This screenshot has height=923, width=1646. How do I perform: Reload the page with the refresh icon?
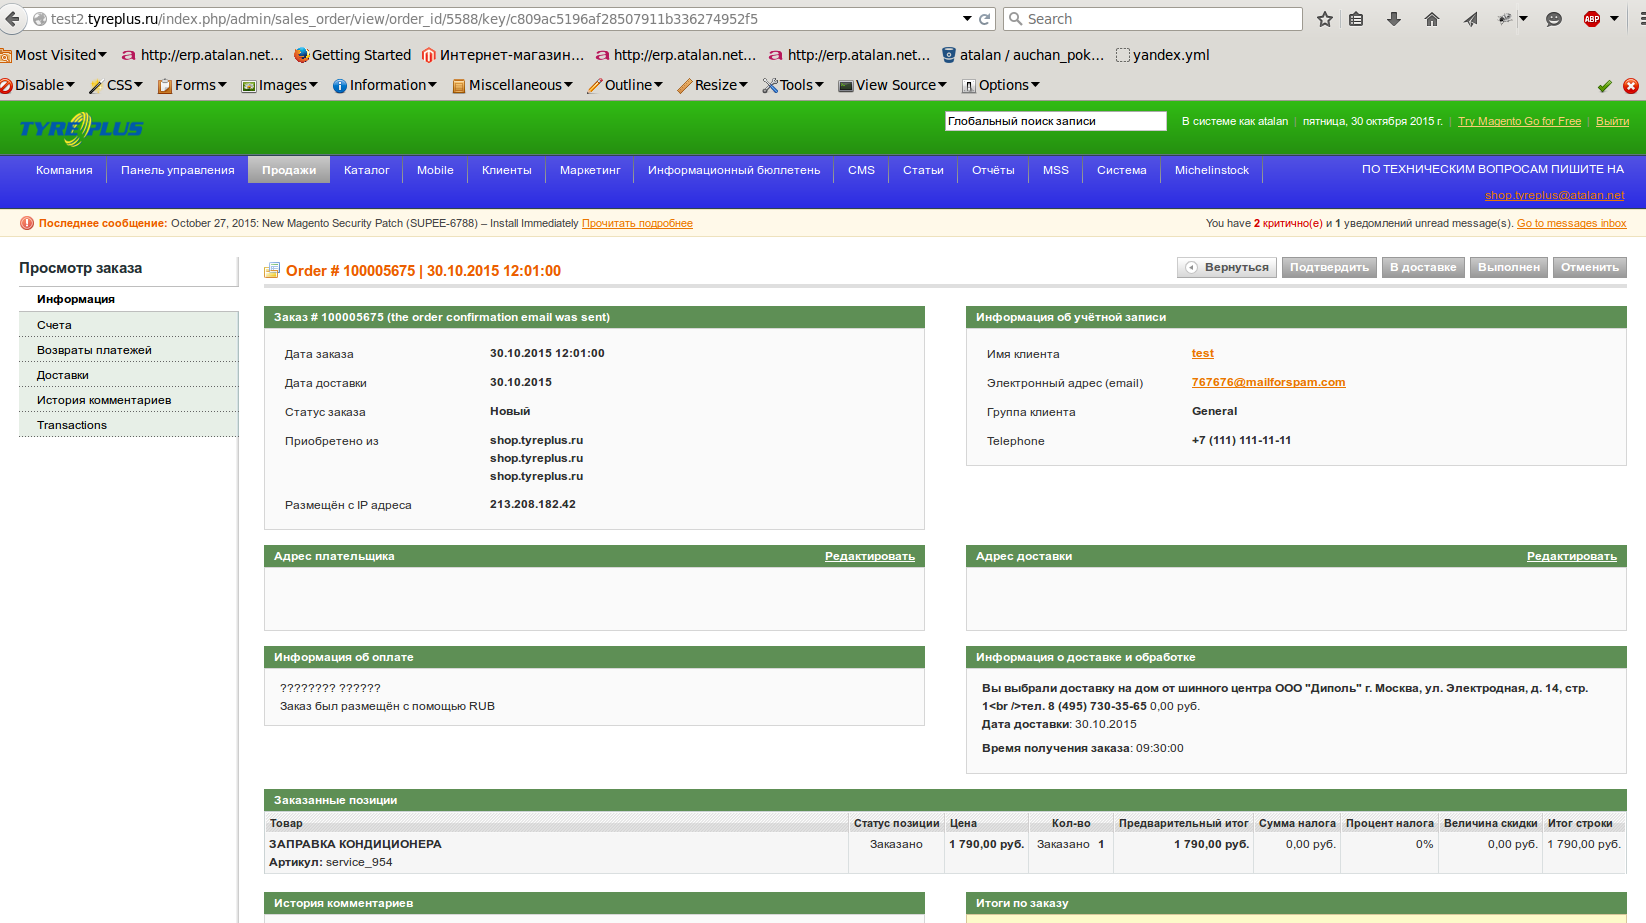pos(985,19)
